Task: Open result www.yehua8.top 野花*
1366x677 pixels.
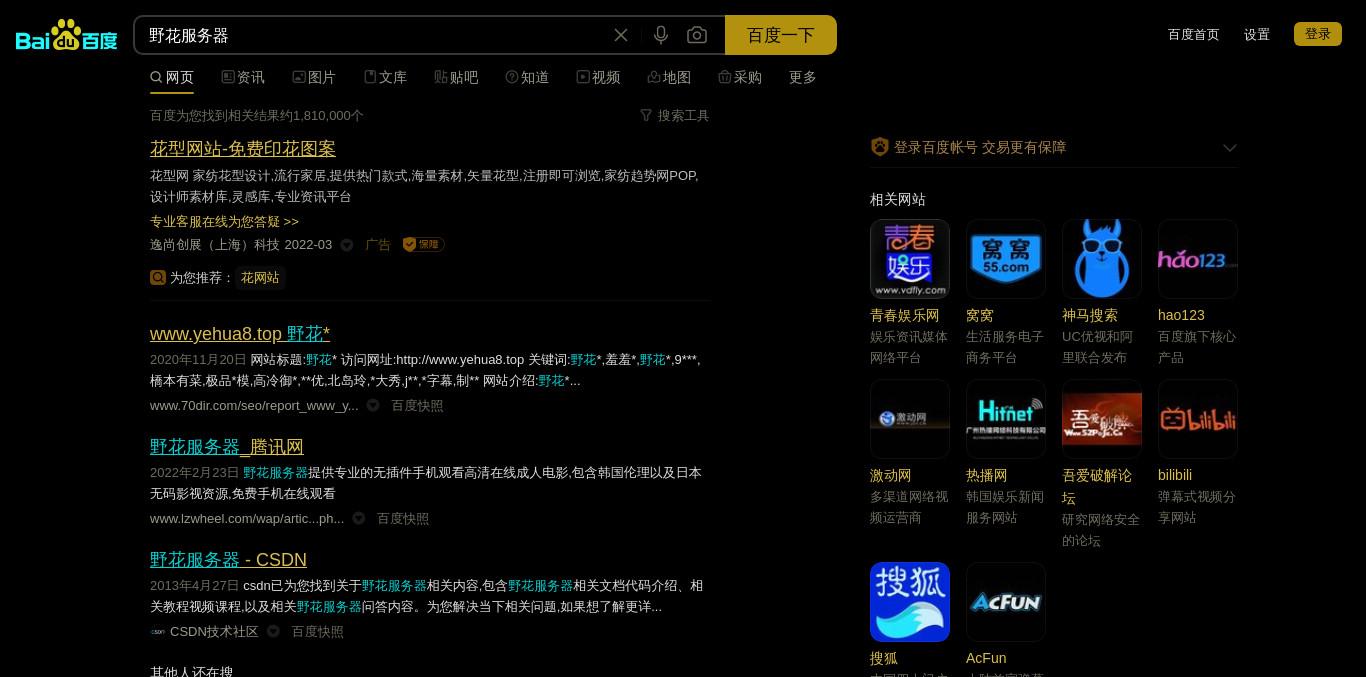Action: [240, 333]
